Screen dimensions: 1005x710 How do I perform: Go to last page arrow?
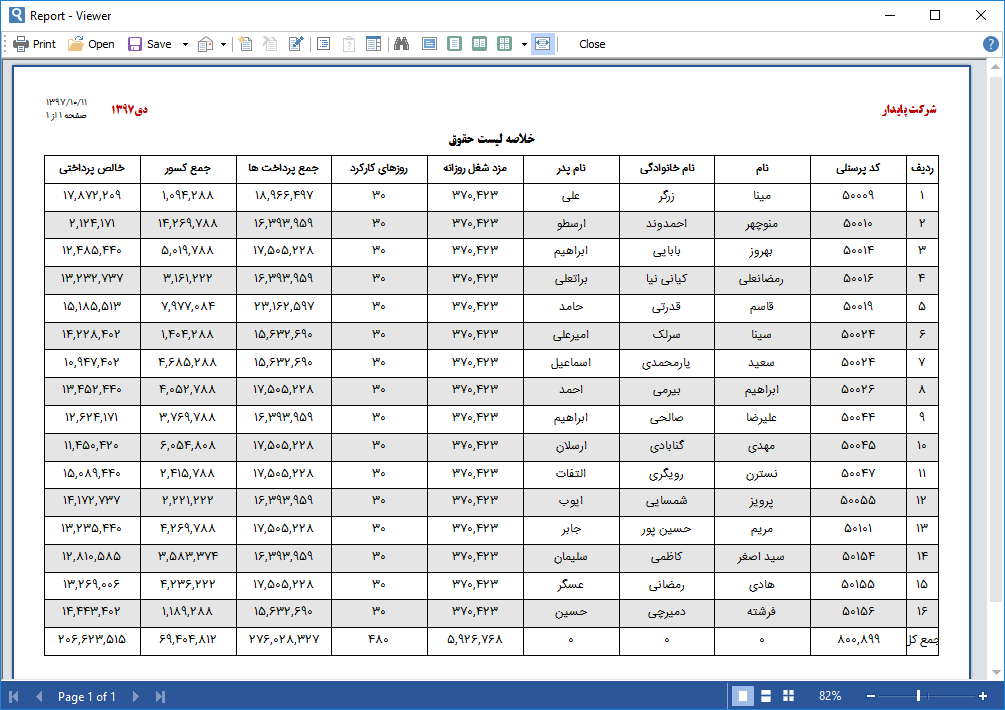[160, 697]
